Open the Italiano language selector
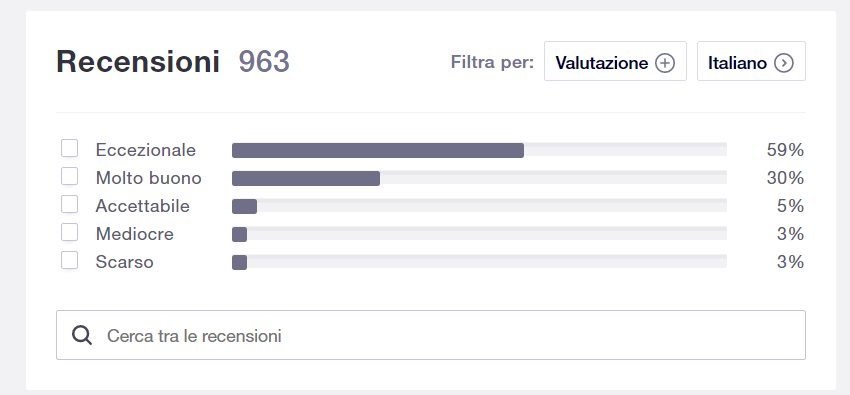 (x=751, y=61)
